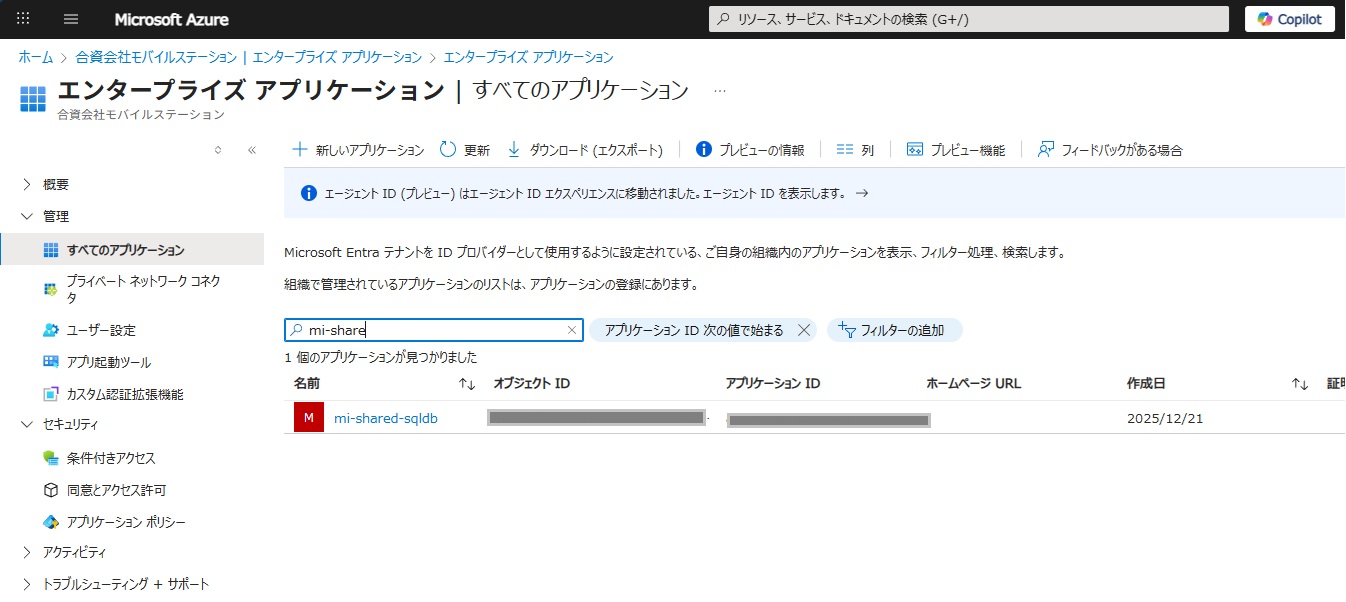
Task: Click ダウンロード (エクスポート) toolbar button
Action: click(585, 150)
